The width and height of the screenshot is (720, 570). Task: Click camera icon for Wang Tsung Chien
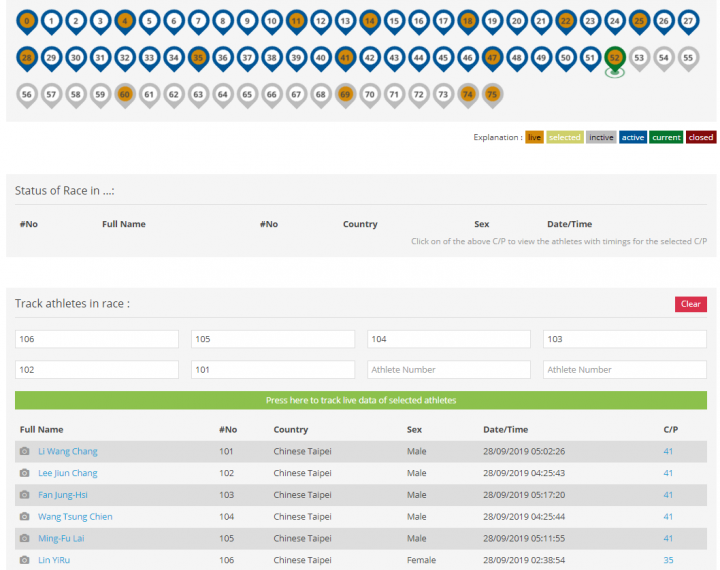24,517
